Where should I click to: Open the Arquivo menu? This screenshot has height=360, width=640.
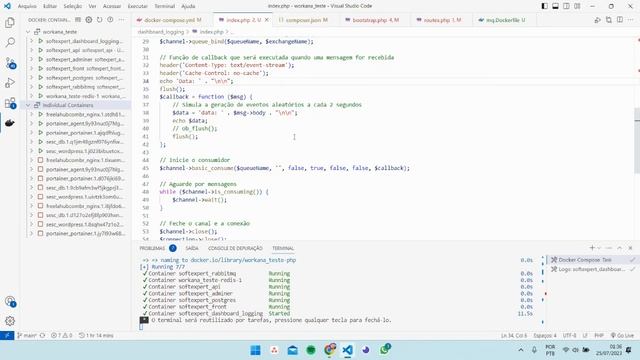[x=27, y=6]
